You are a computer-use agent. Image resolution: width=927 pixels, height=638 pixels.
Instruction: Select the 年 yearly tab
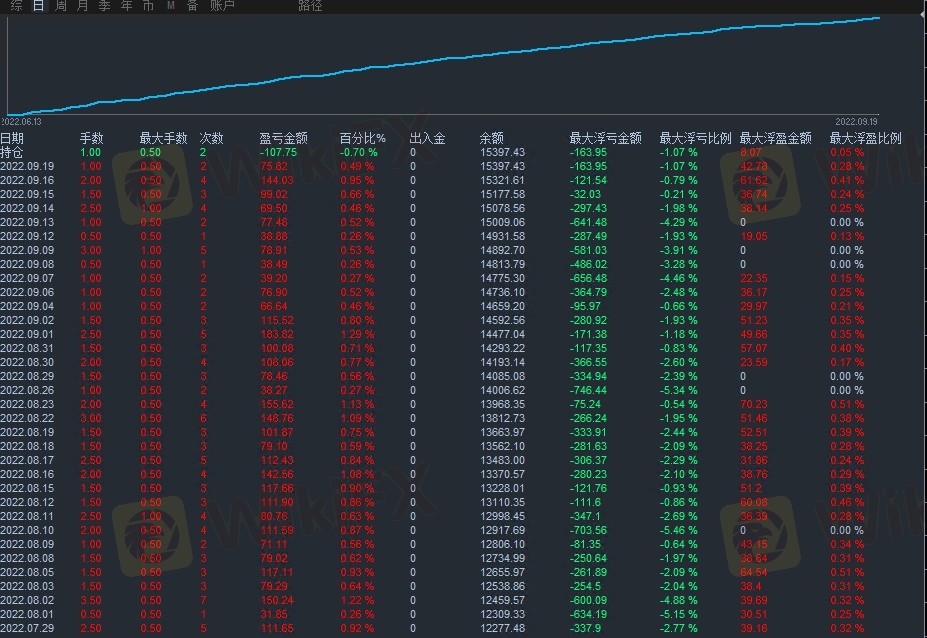(x=126, y=6)
